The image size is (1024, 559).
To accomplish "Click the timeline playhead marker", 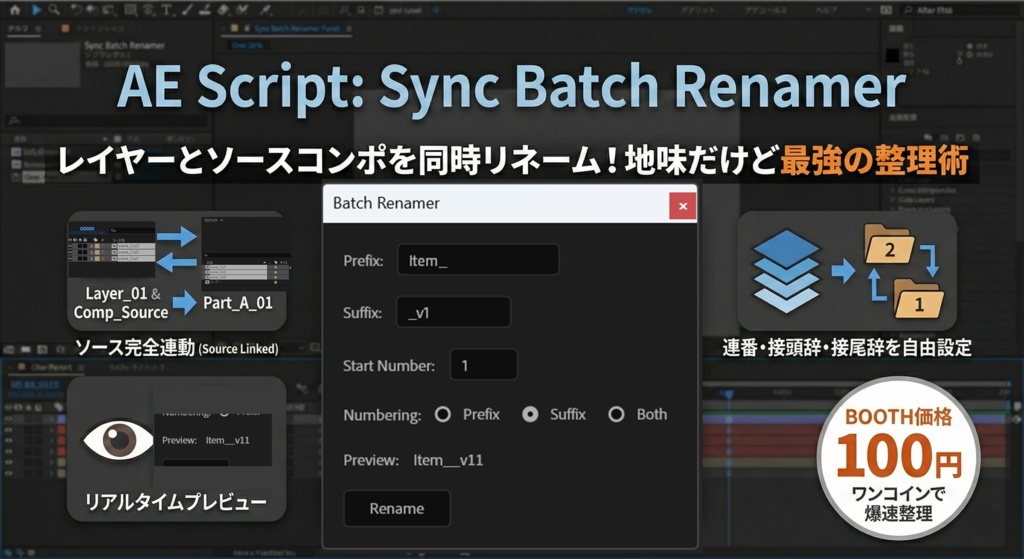I will [x=728, y=393].
